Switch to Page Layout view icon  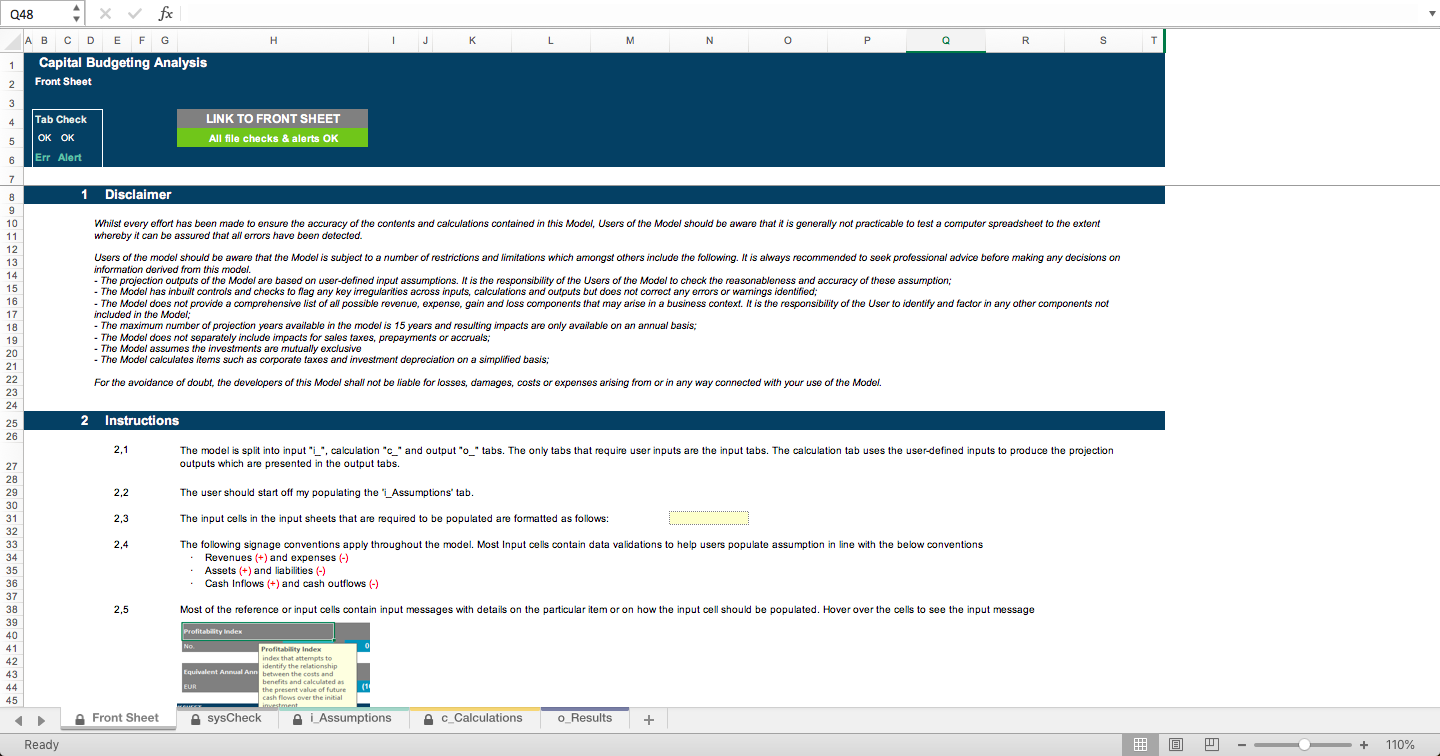1176,745
